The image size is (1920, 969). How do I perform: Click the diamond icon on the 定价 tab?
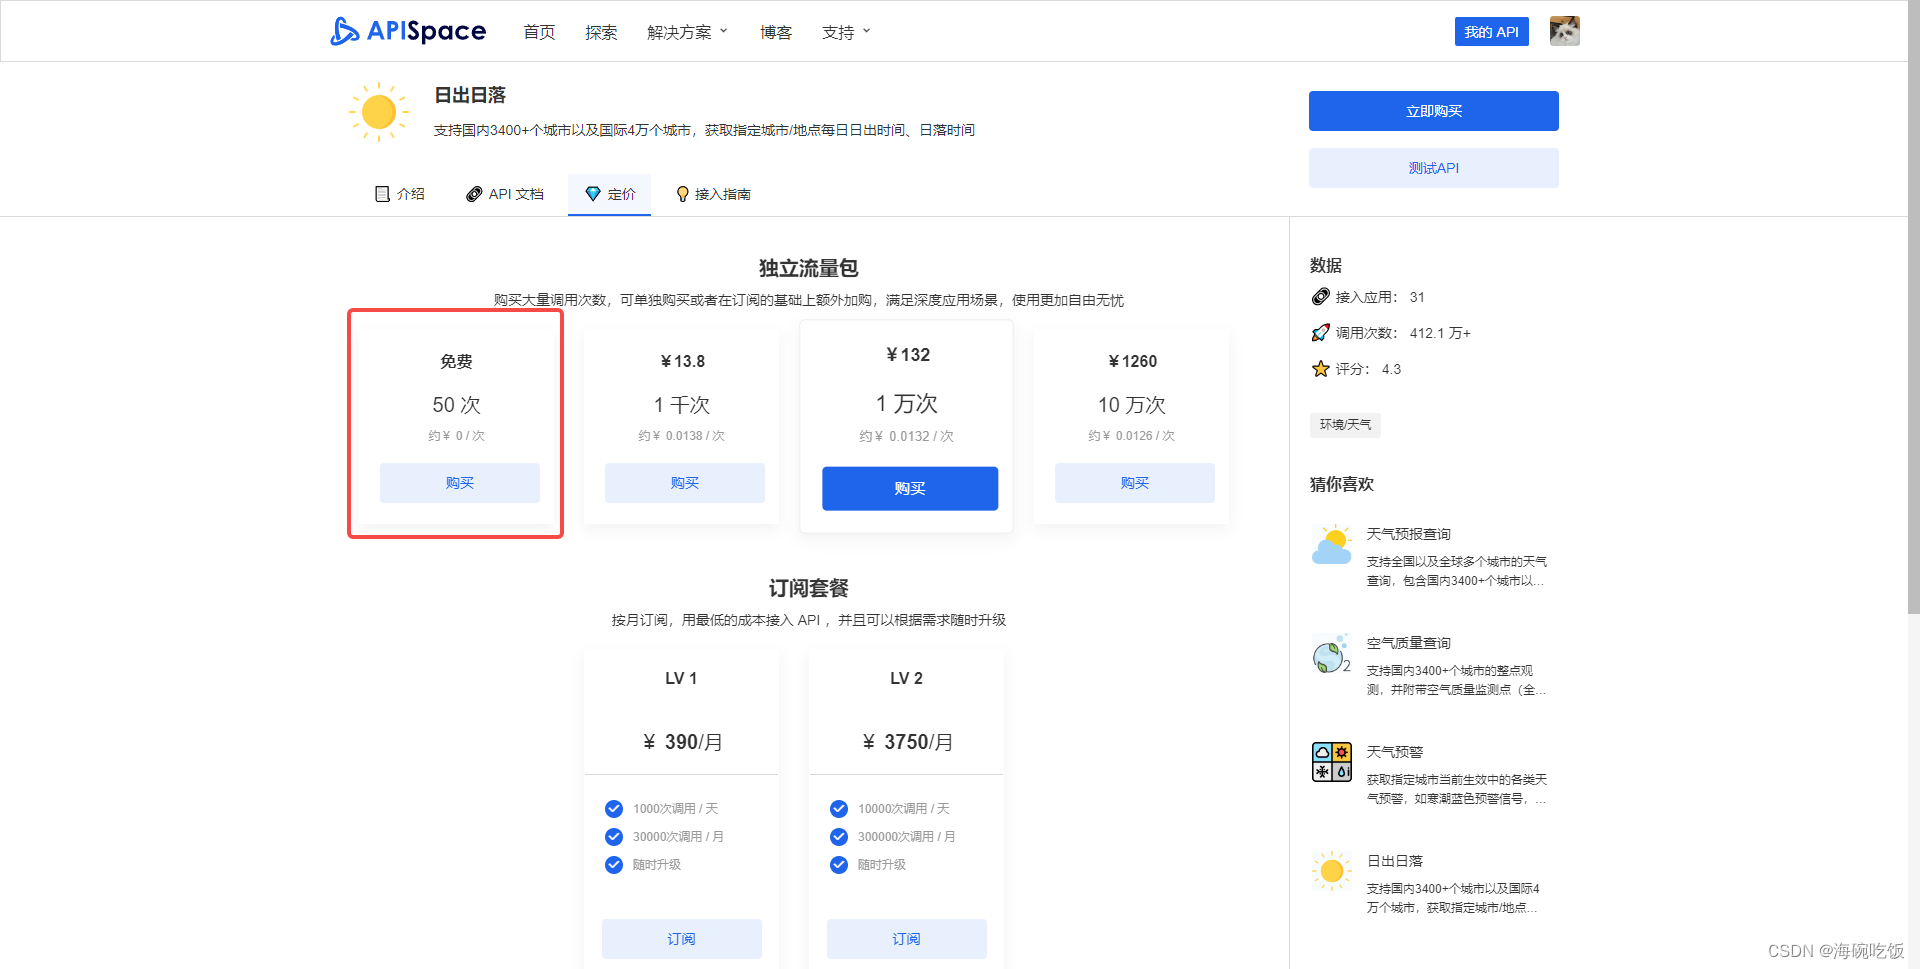[592, 194]
